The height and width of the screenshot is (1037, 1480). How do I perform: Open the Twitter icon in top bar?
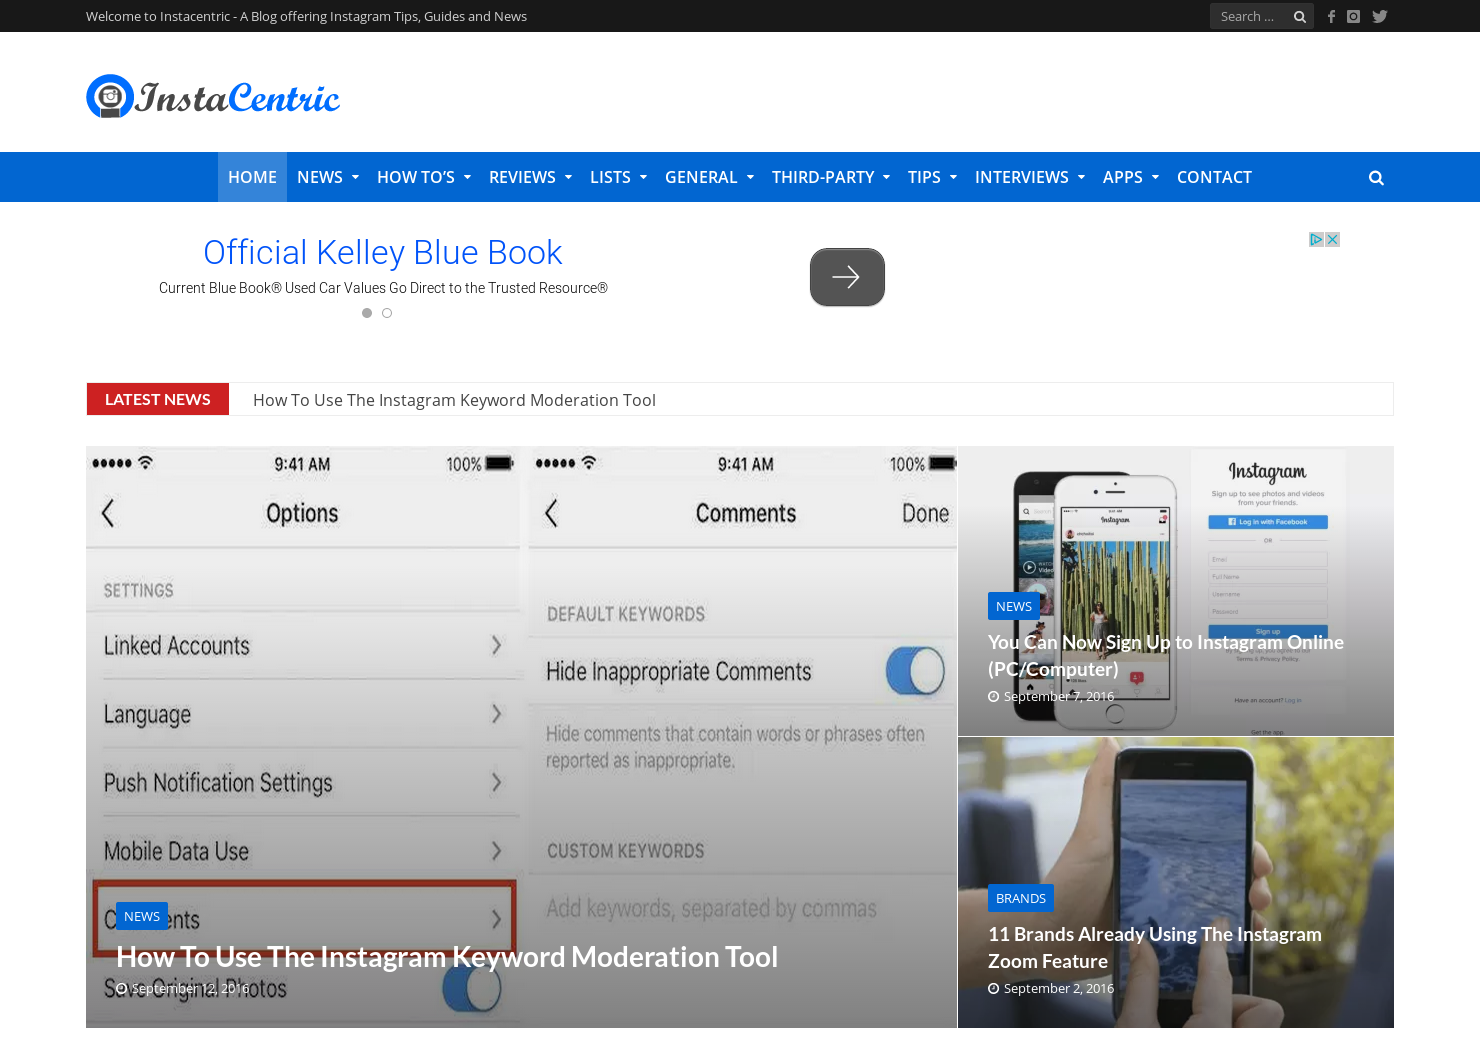tap(1380, 16)
